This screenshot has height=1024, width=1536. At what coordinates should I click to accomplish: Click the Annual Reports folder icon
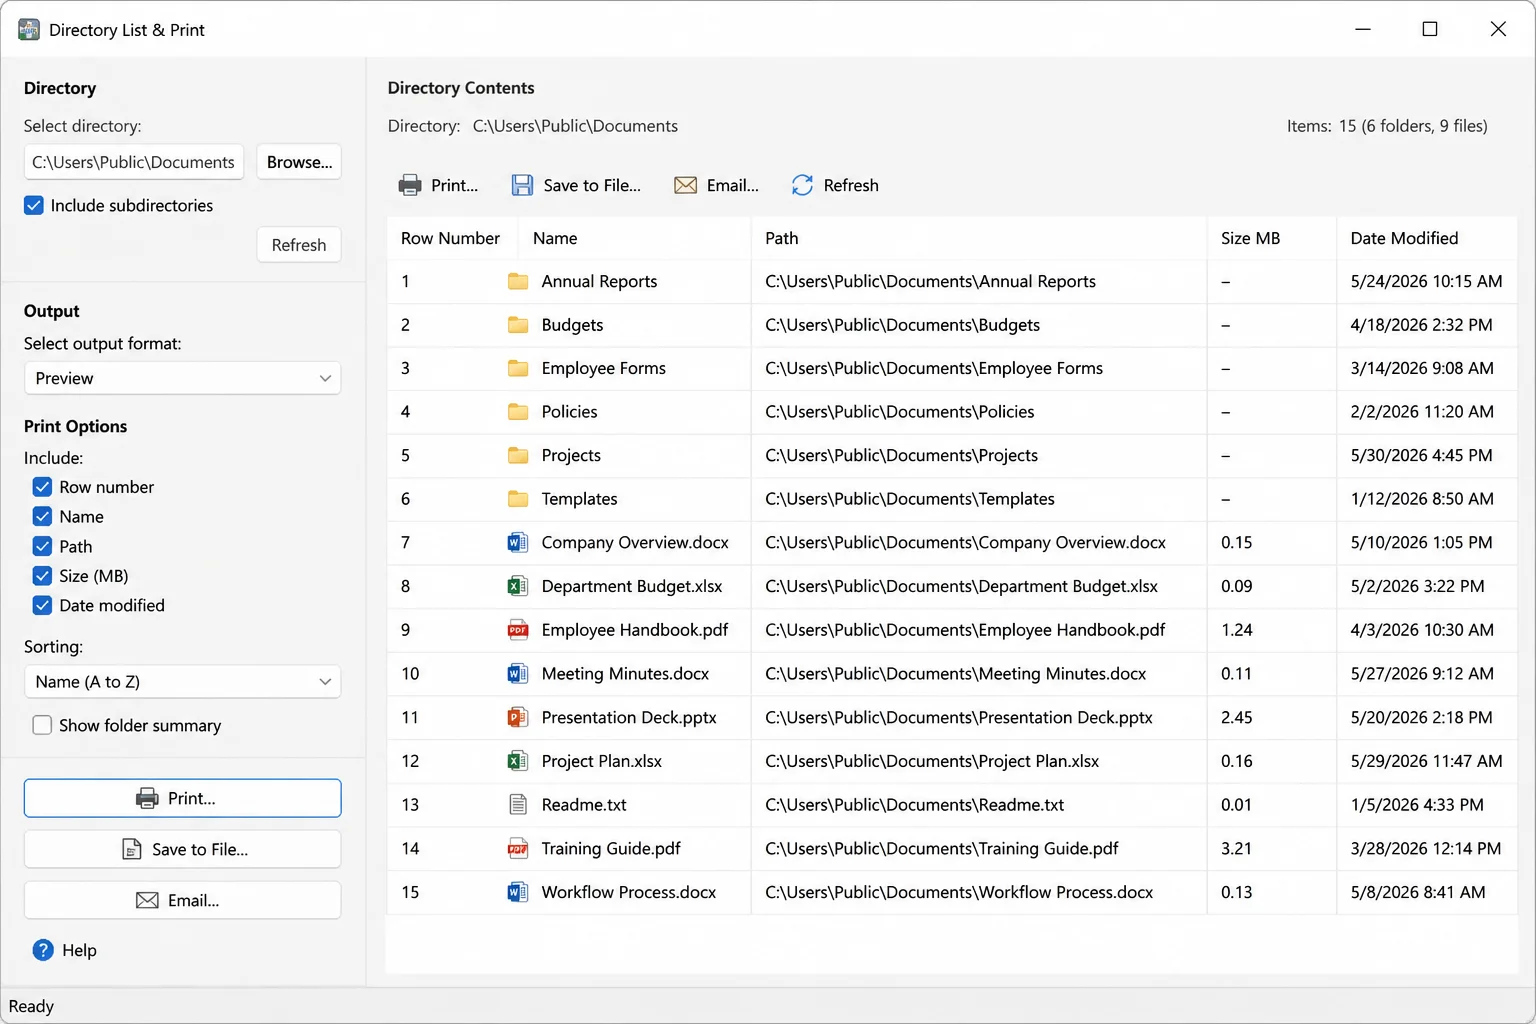click(x=518, y=281)
